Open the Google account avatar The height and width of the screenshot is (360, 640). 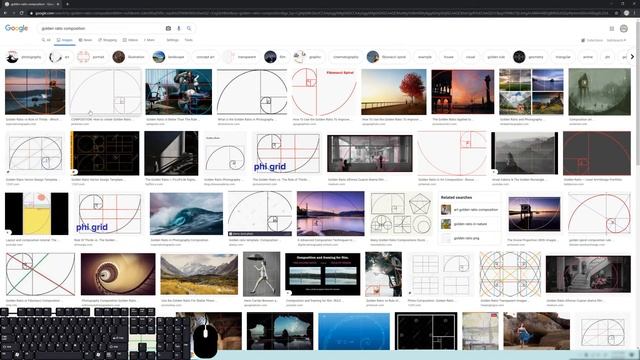[x=624, y=29]
